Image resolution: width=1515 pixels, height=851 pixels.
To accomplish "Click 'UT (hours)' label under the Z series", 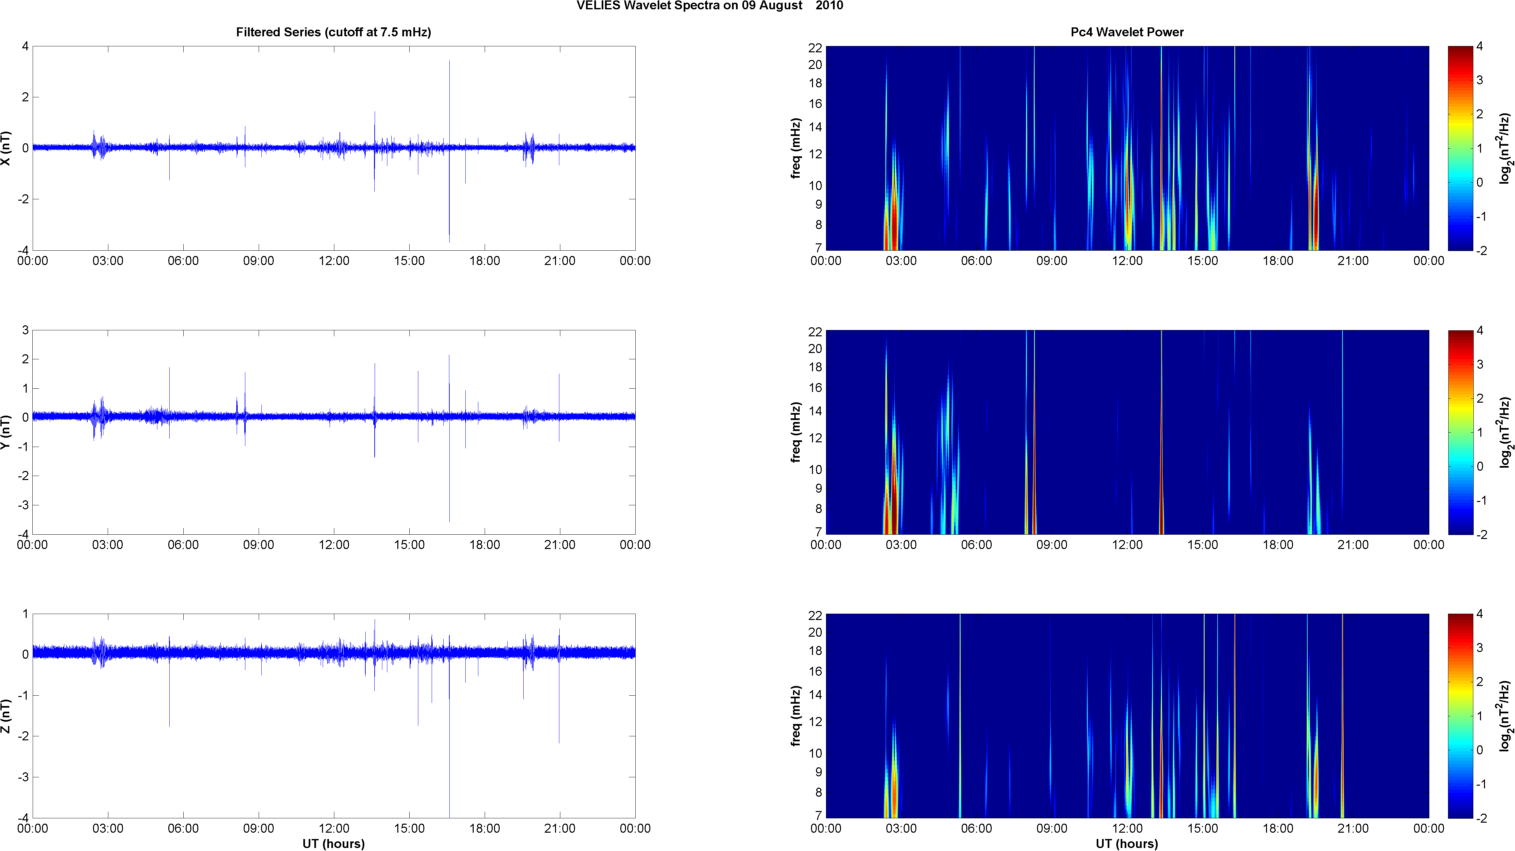I will (333, 843).
